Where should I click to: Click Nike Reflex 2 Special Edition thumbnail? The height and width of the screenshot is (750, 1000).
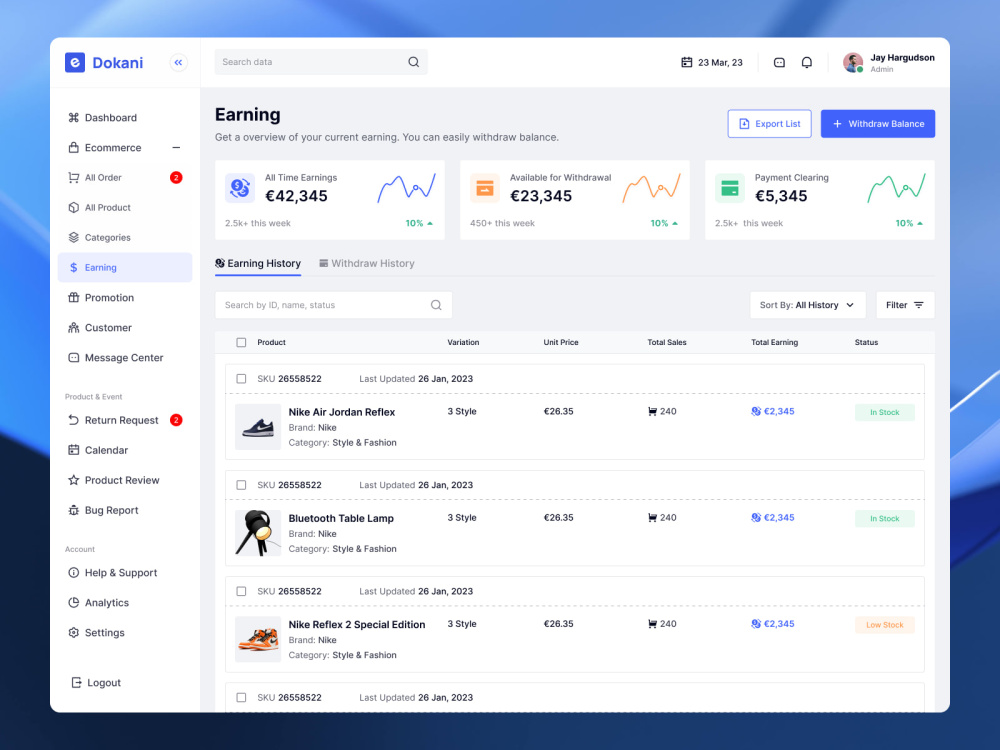click(x=258, y=639)
